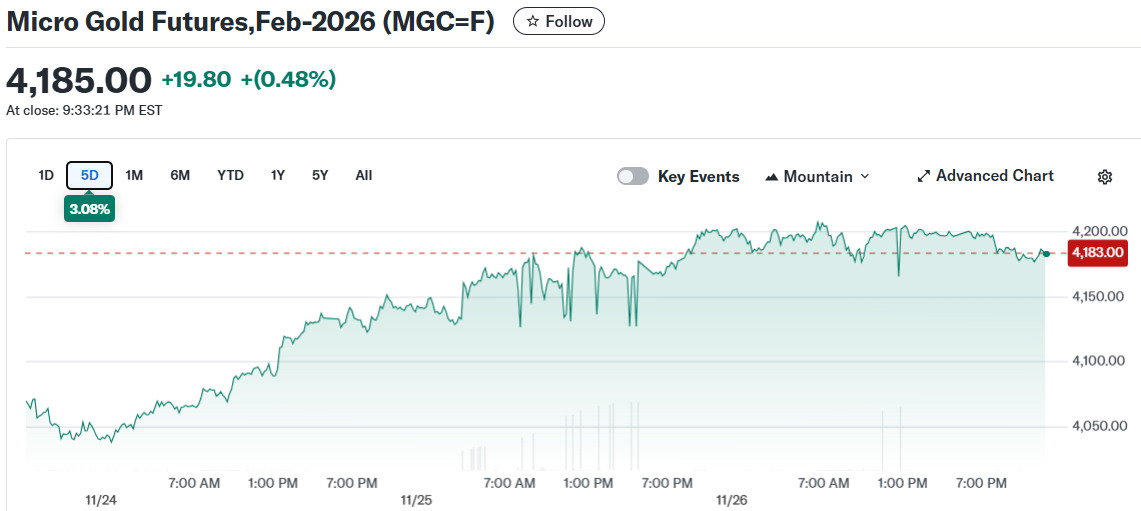Toggle the Key Events switch
The image size is (1141, 511).
coord(633,177)
